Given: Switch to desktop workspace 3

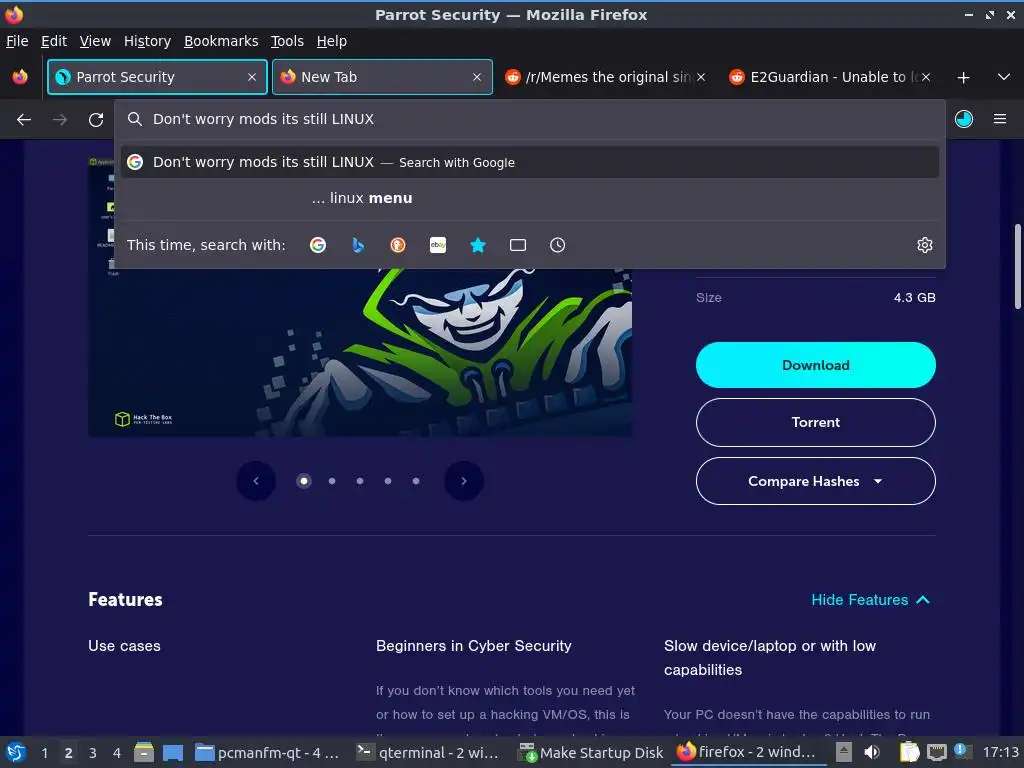Looking at the screenshot, I should [93, 753].
